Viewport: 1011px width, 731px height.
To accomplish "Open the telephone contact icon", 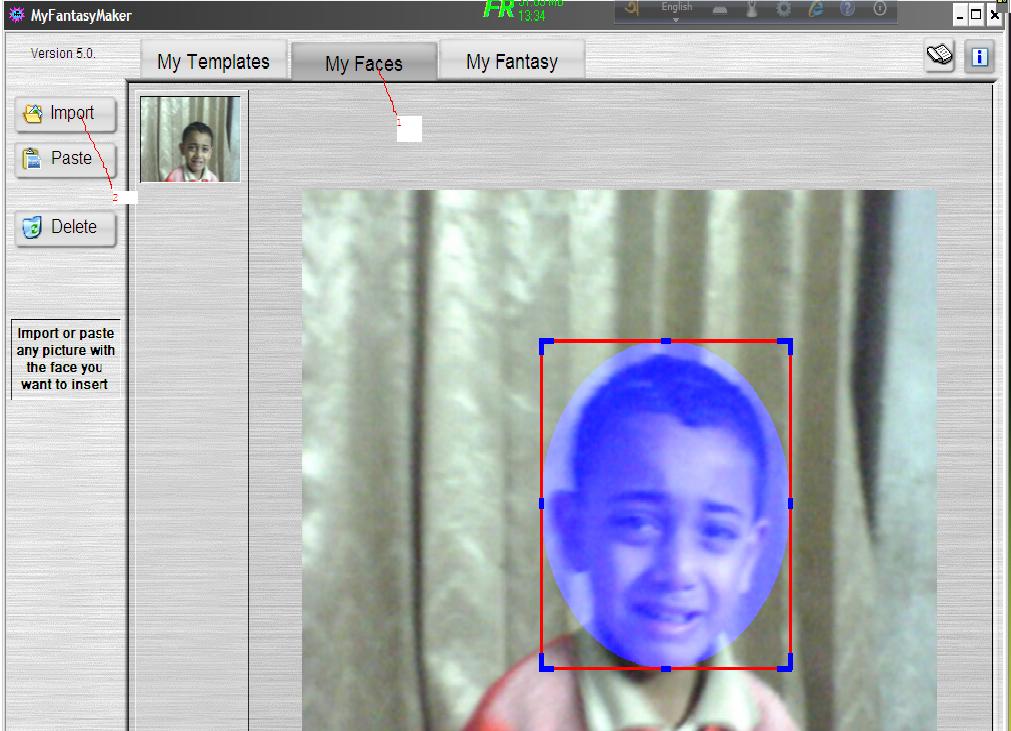I will click(x=939, y=55).
